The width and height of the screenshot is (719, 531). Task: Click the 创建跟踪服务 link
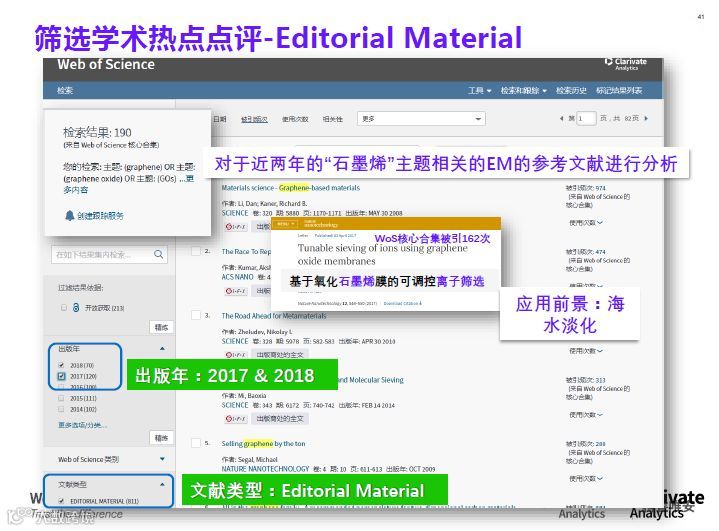click(x=100, y=216)
